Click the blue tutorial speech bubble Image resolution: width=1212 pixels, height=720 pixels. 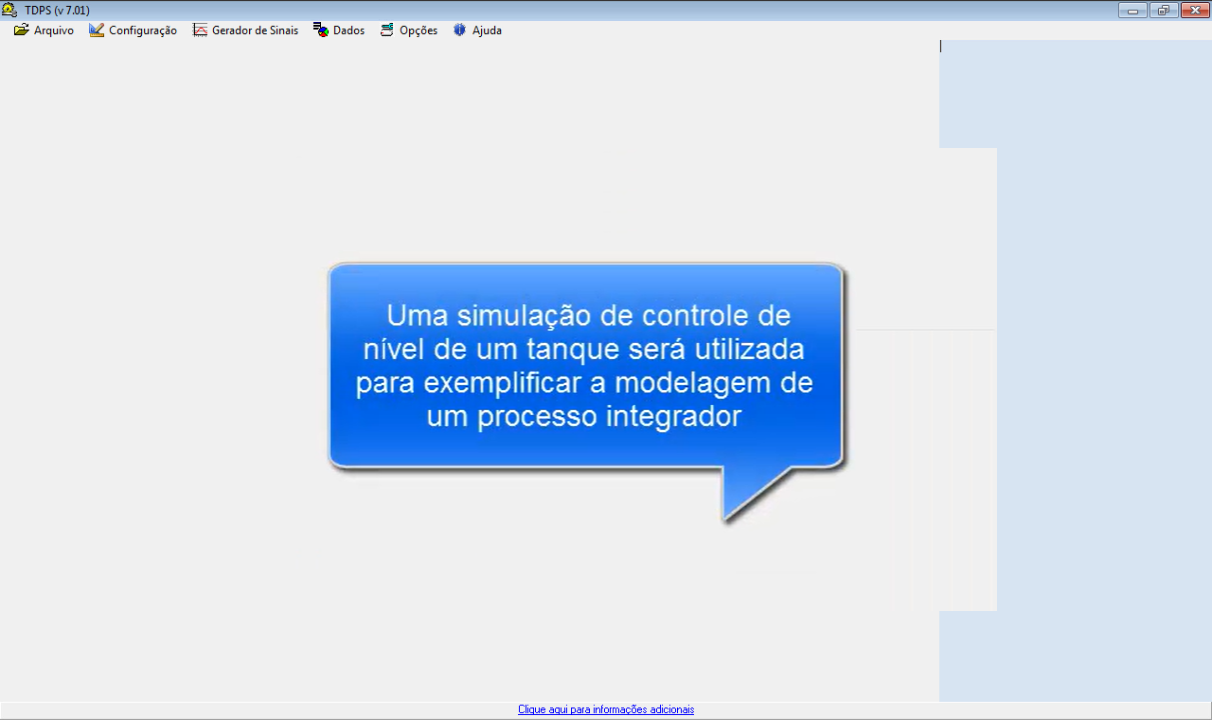click(x=586, y=366)
